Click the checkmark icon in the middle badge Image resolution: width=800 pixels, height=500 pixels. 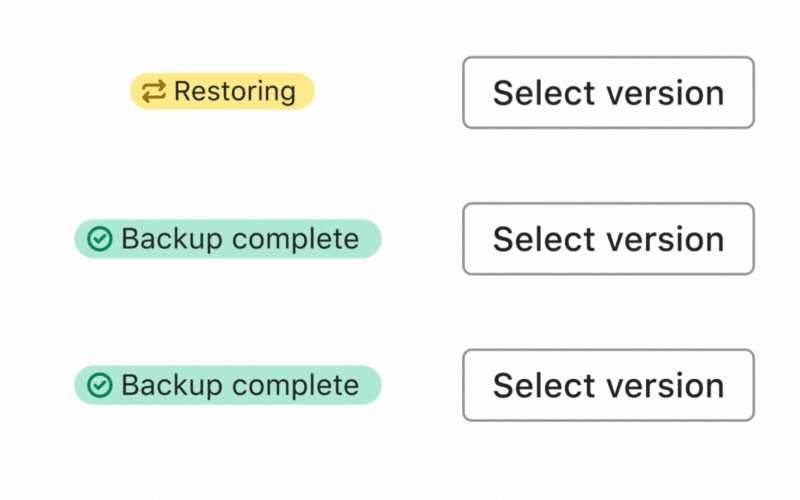pos(100,239)
